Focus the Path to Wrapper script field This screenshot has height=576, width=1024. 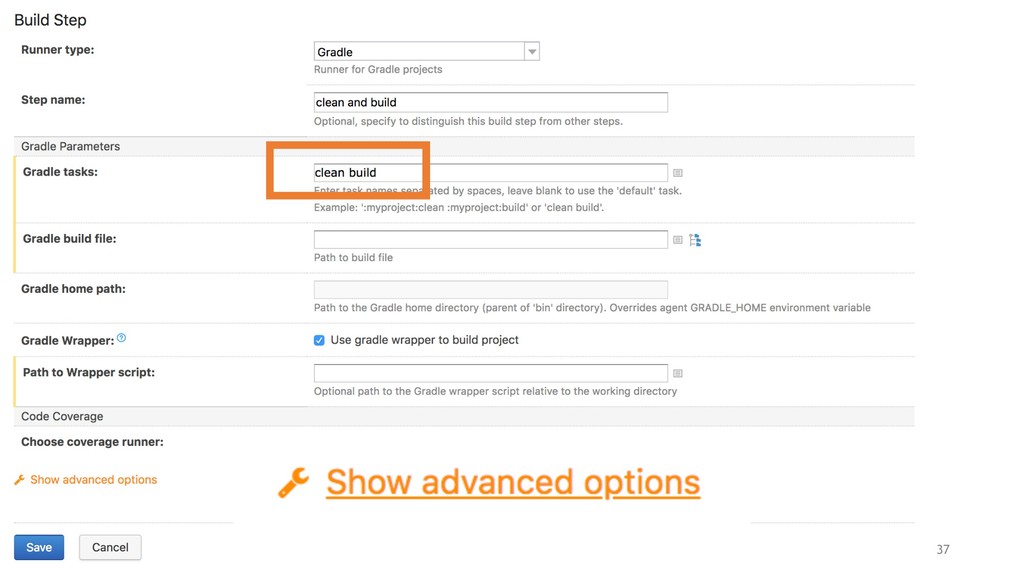pos(490,373)
